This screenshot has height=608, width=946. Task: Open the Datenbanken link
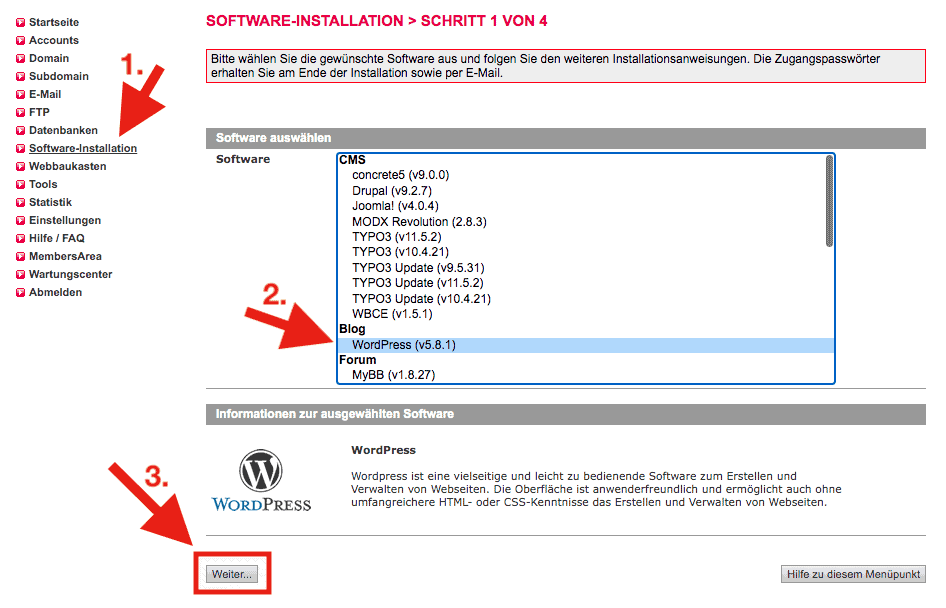click(x=63, y=130)
